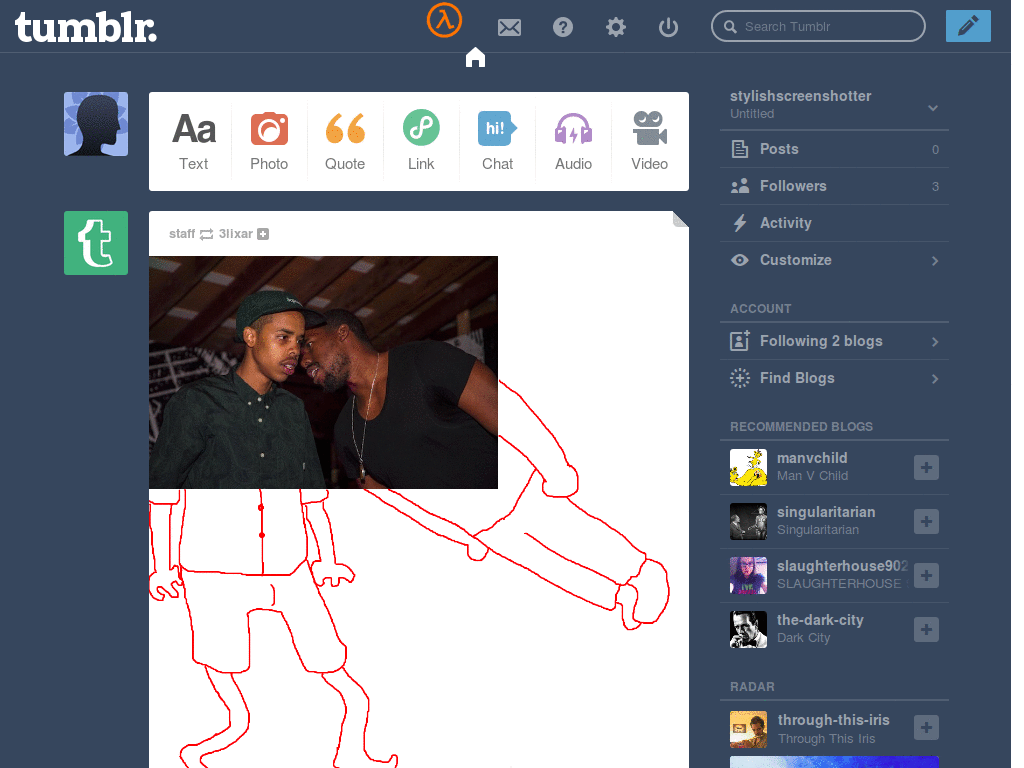1024x768 pixels.
Task: Click the the-dark-city avatar thumbnail
Action: (748, 630)
